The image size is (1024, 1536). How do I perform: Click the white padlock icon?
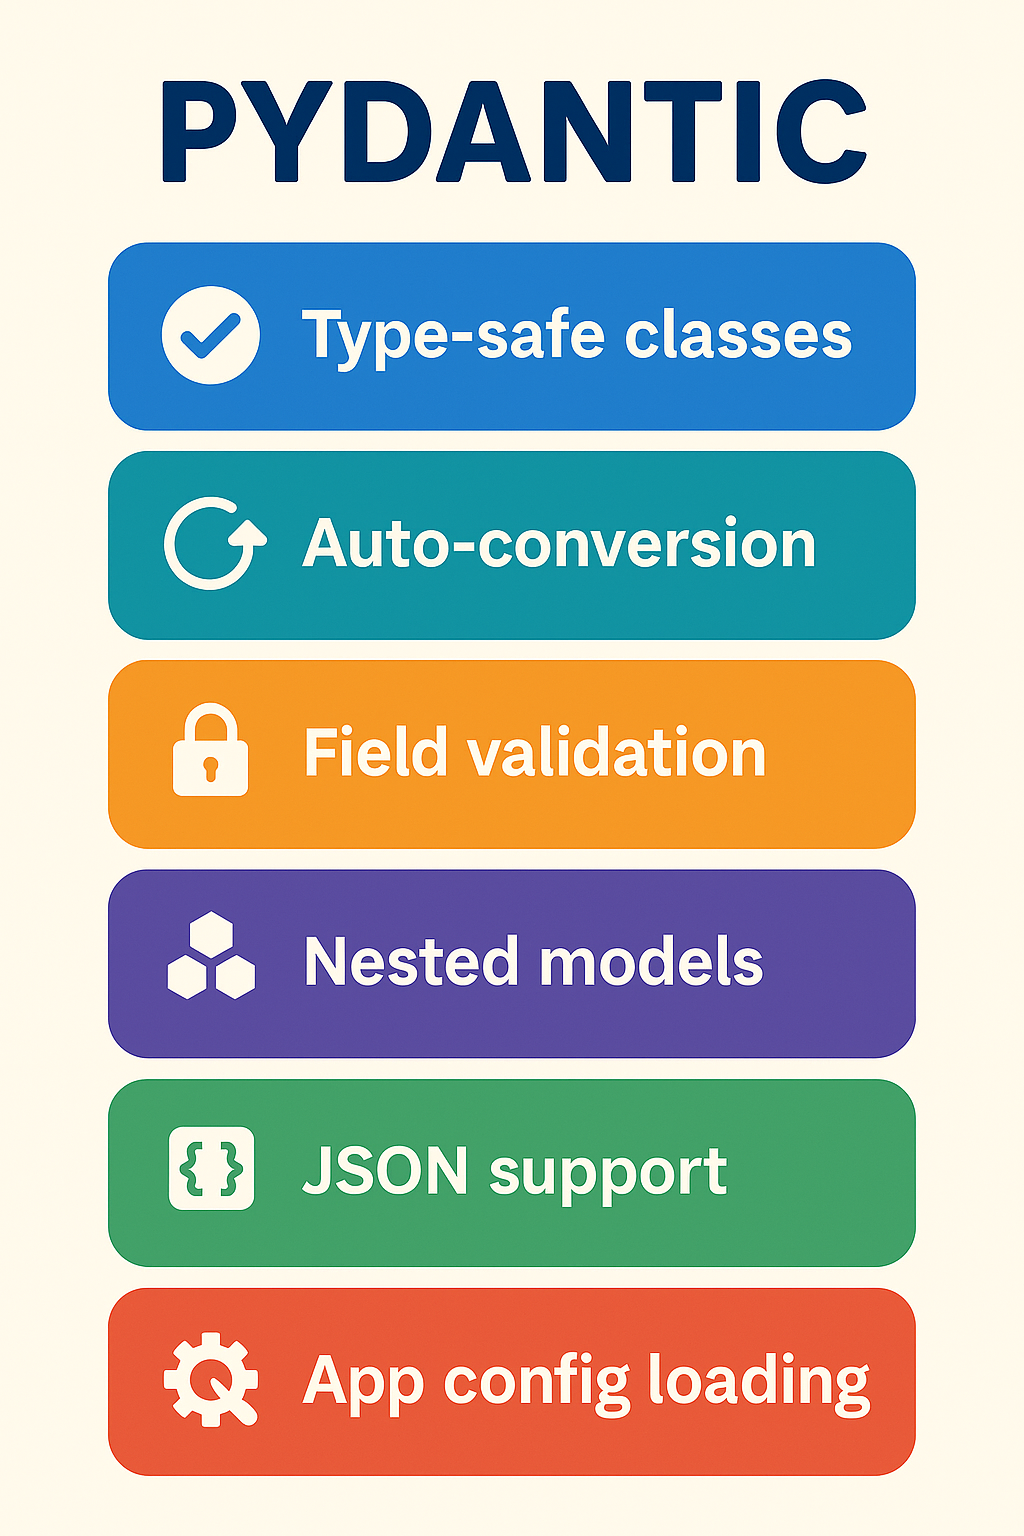[210, 750]
